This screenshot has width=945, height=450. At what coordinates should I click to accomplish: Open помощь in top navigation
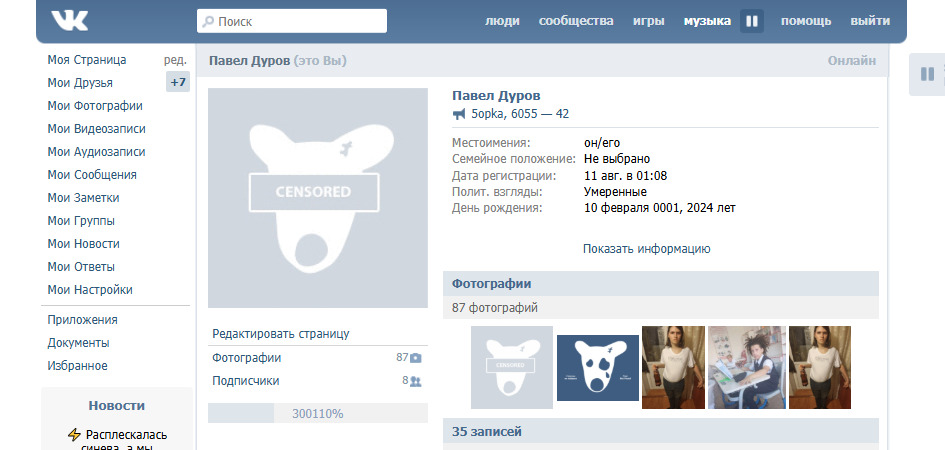click(806, 21)
